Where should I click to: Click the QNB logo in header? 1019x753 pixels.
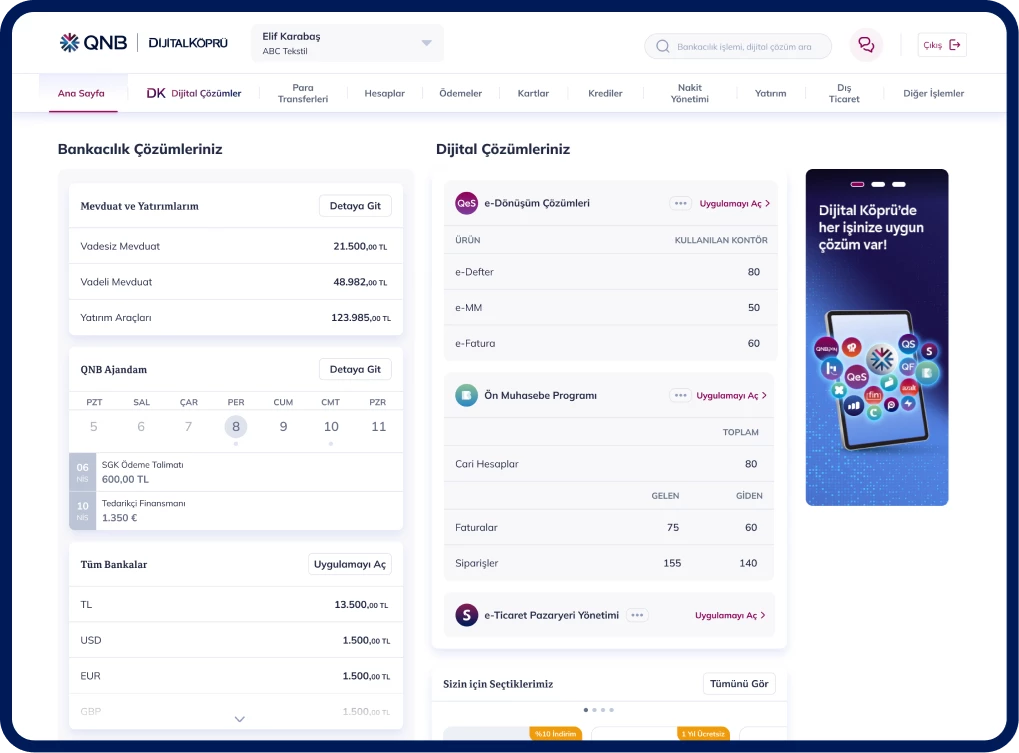(93, 43)
